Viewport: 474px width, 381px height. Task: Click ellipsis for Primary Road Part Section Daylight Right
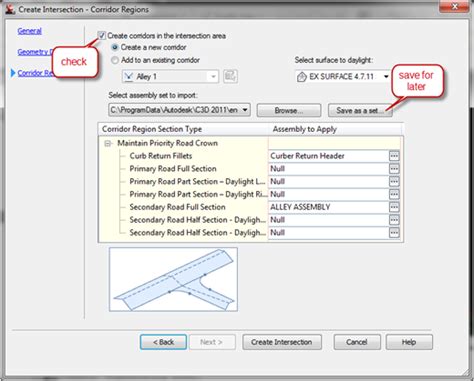tap(394, 194)
